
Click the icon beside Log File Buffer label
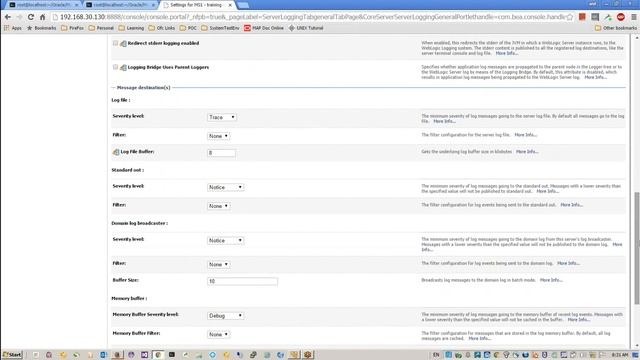(x=116, y=152)
